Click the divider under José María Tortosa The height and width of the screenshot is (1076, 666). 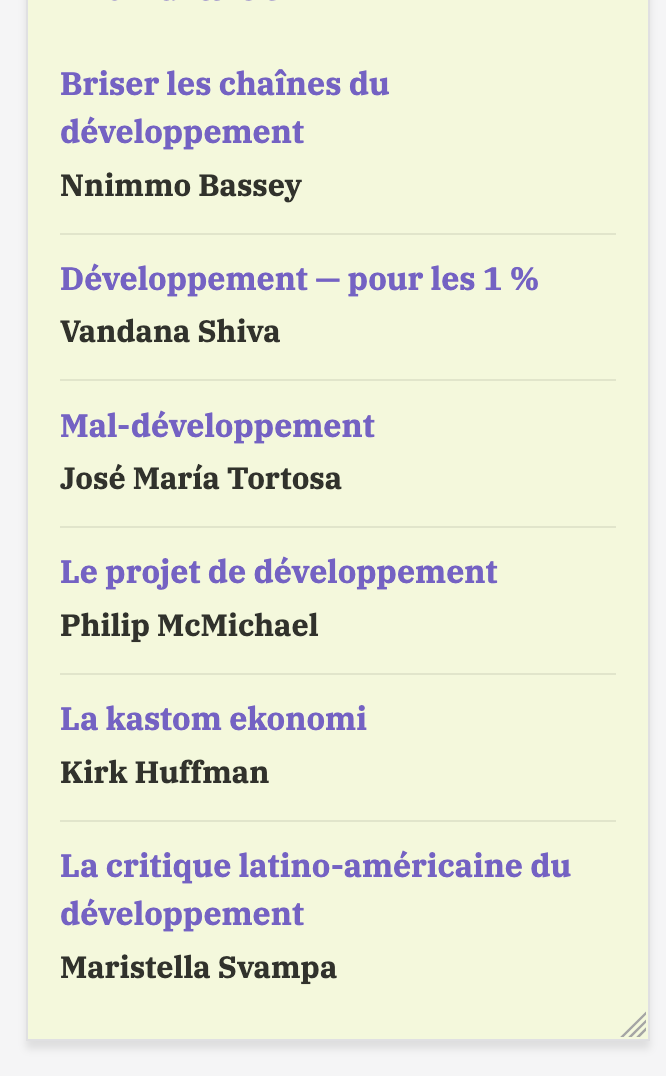[338, 527]
